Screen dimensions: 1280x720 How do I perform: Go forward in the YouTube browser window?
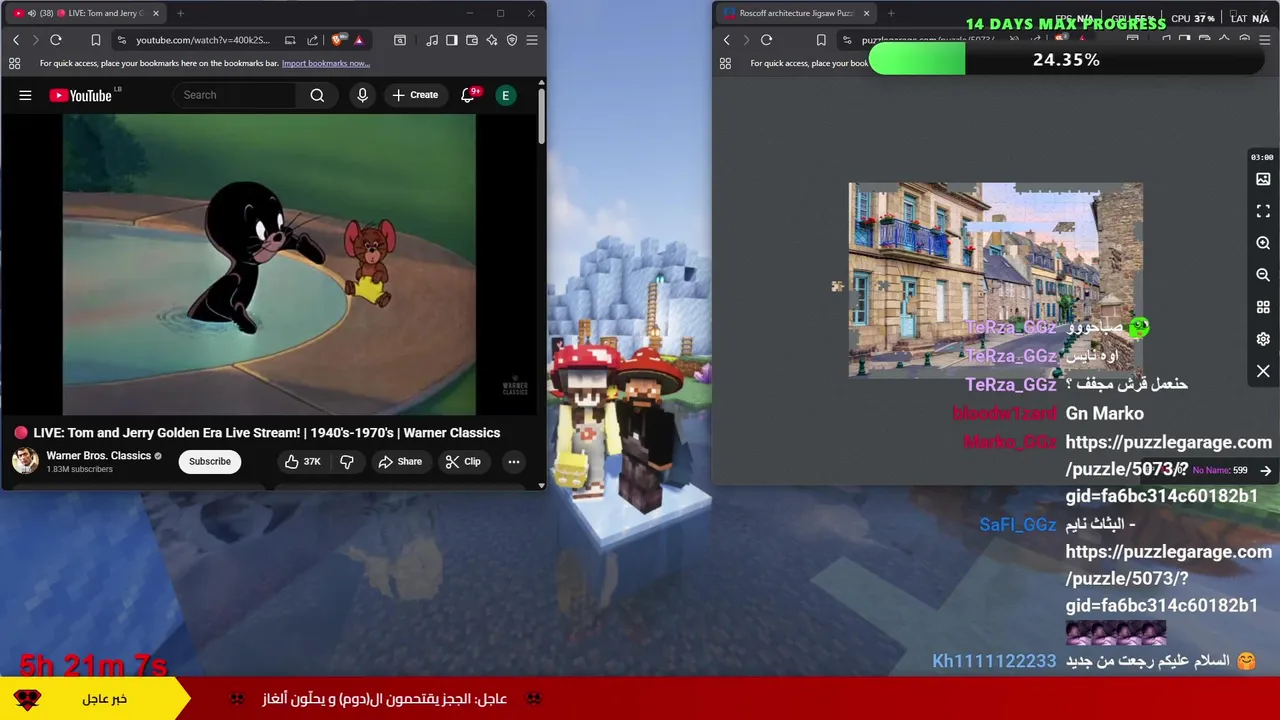coord(35,40)
